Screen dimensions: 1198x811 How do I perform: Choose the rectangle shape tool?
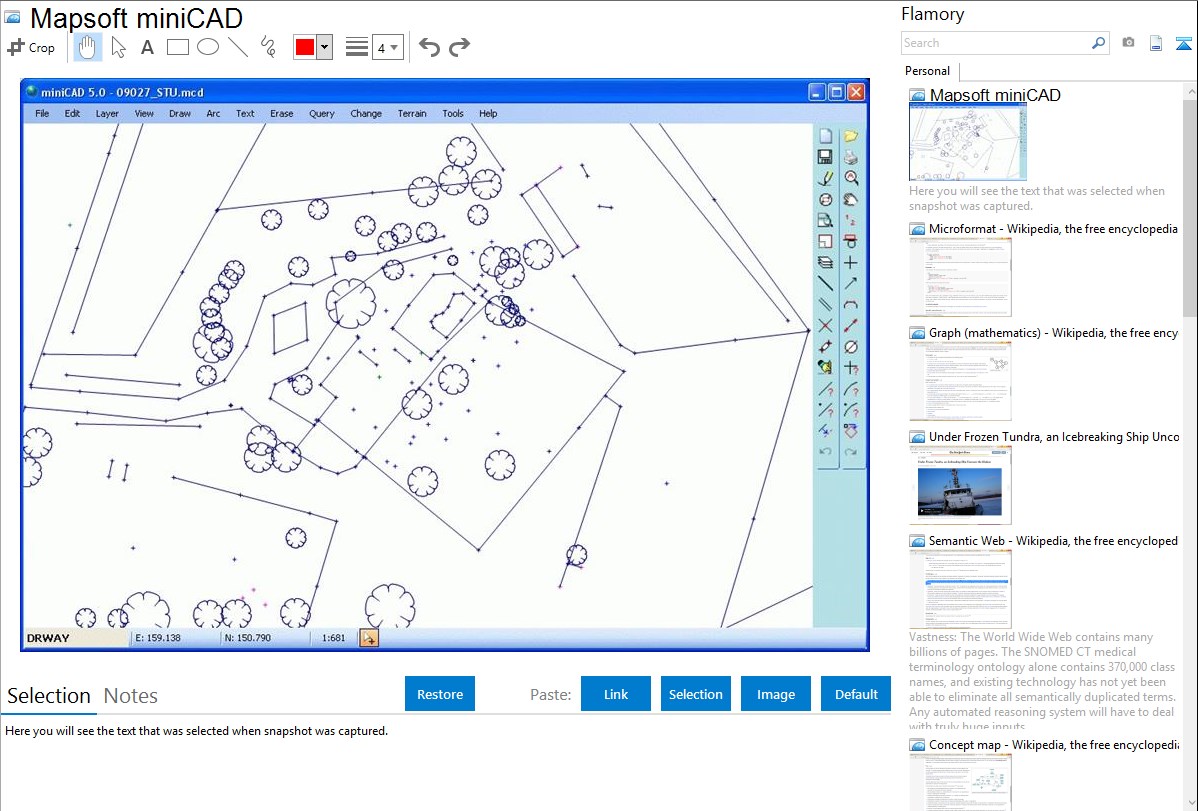pos(177,47)
